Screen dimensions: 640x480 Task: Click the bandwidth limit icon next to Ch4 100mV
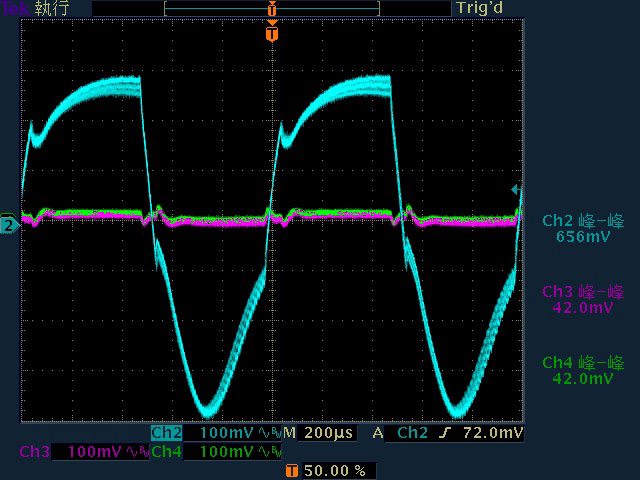pos(270,452)
